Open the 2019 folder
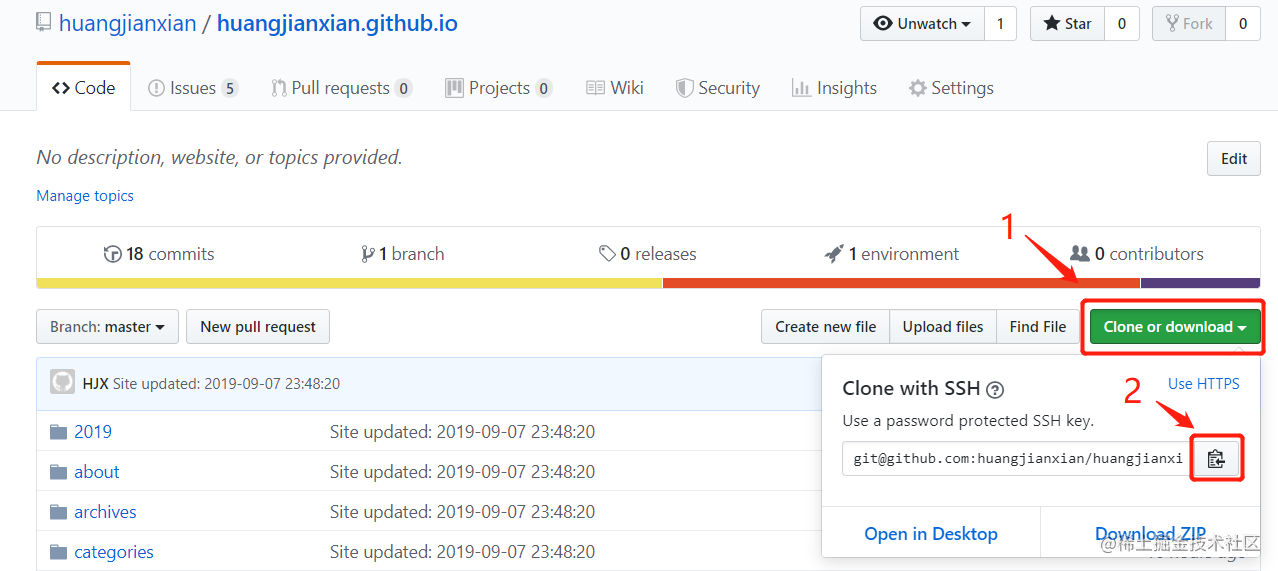The image size is (1278, 571). (93, 432)
